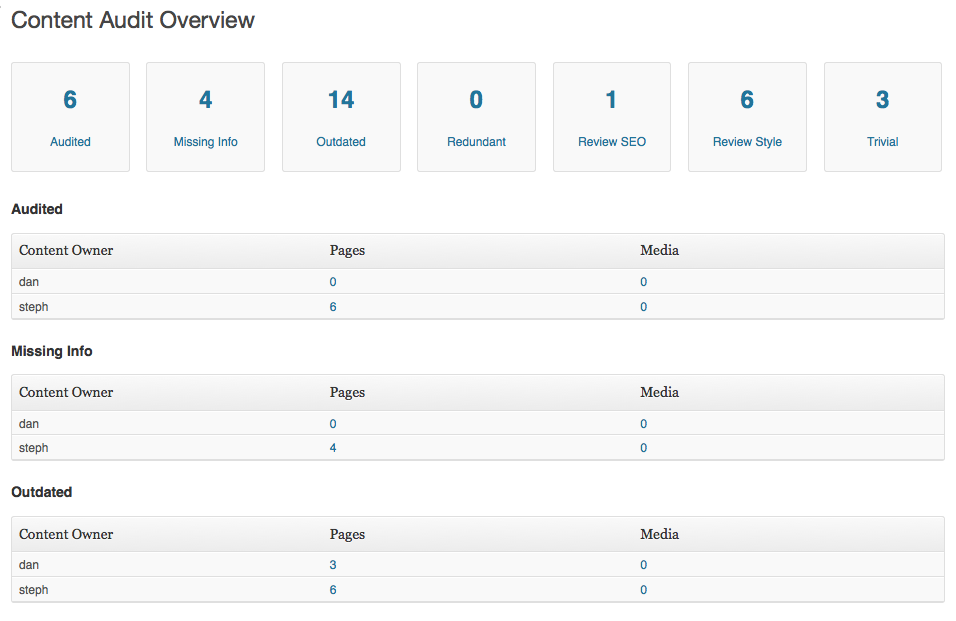Click Content Owner header in Audited table
Image resolution: width=956 pixels, height=621 pixels.
tap(66, 250)
